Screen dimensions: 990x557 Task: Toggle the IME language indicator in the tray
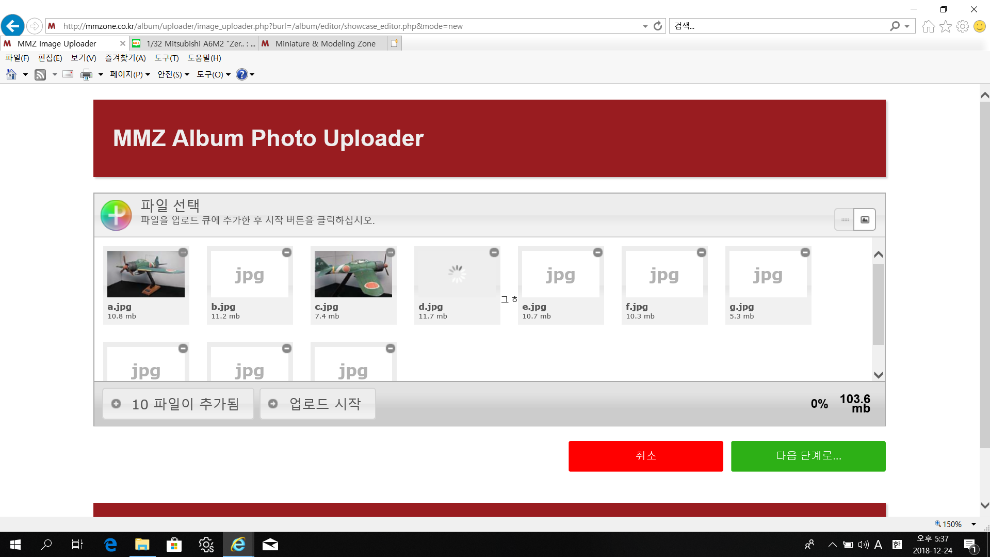click(x=878, y=544)
